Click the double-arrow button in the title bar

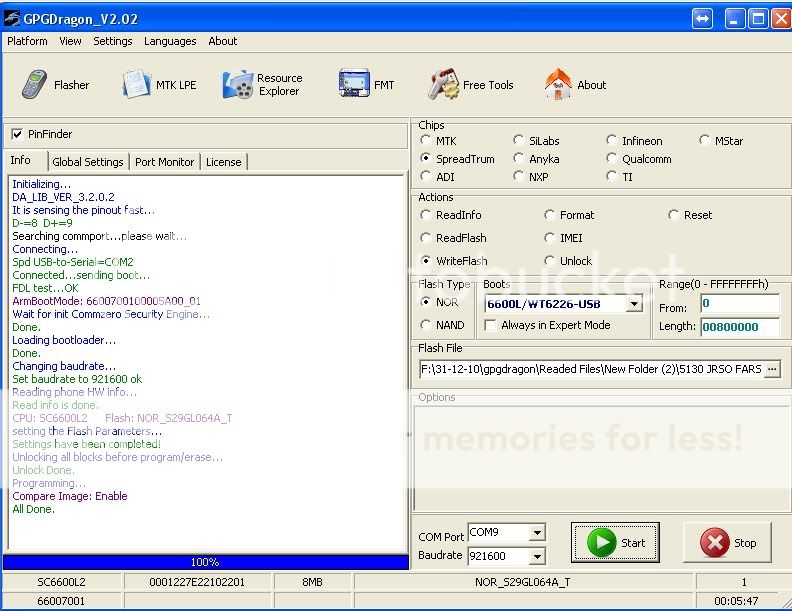pos(702,19)
